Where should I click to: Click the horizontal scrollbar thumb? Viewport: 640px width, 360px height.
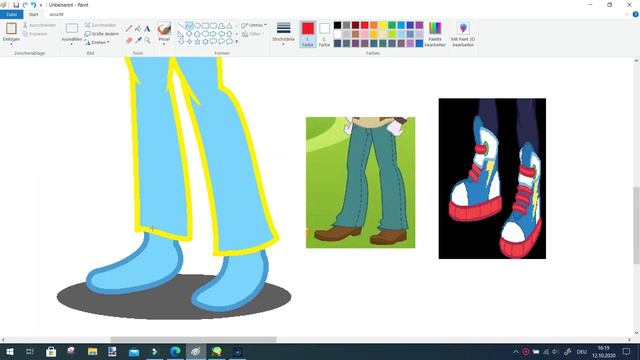[193, 340]
